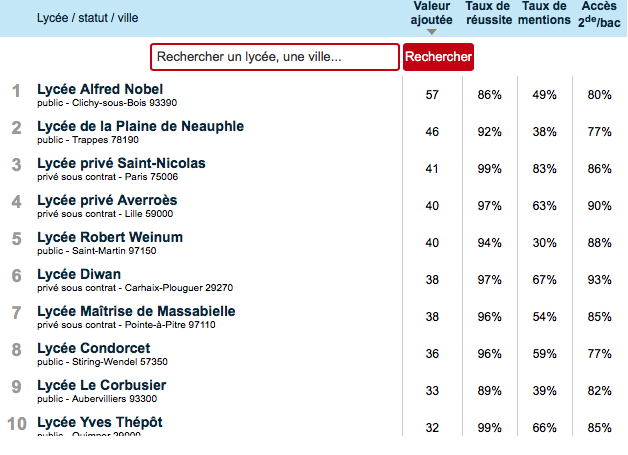Click value 57 for Alfred Nobel
The height and width of the screenshot is (455, 628).
[x=432, y=95]
